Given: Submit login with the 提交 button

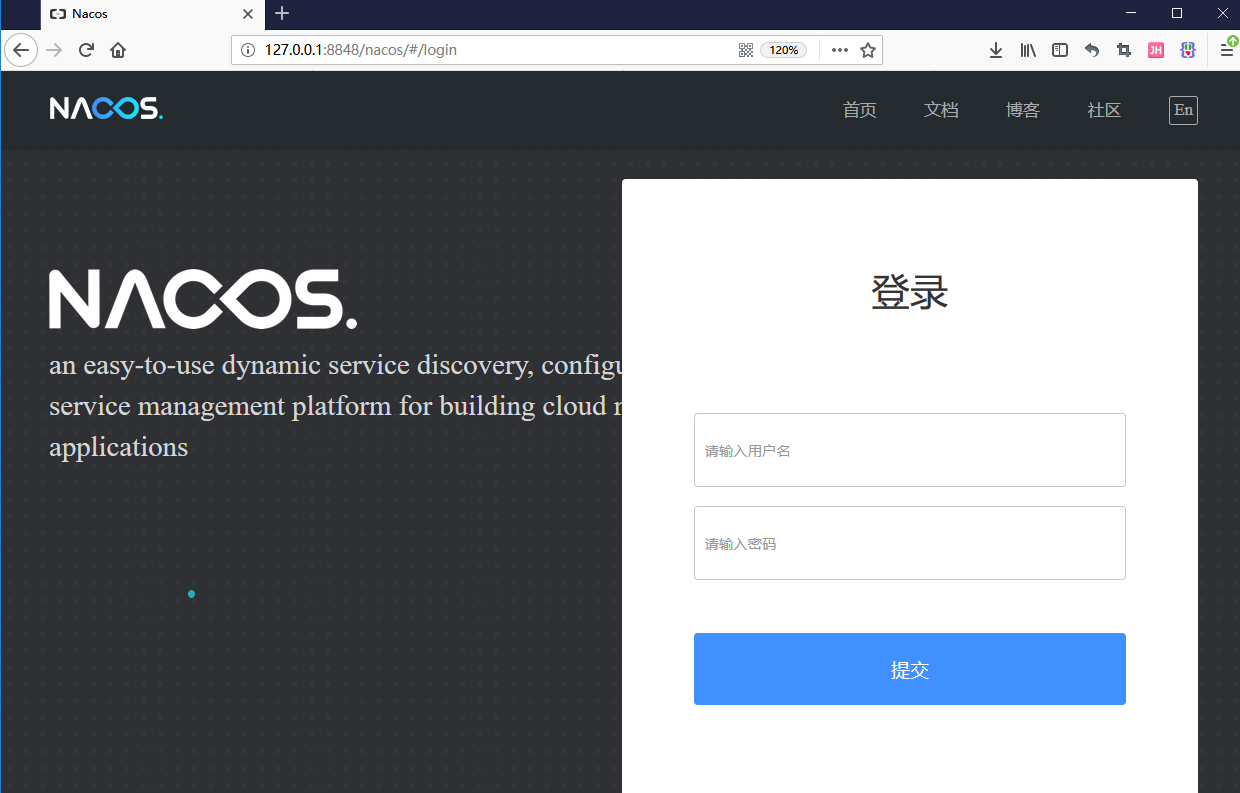Looking at the screenshot, I should pyautogui.click(x=910, y=669).
